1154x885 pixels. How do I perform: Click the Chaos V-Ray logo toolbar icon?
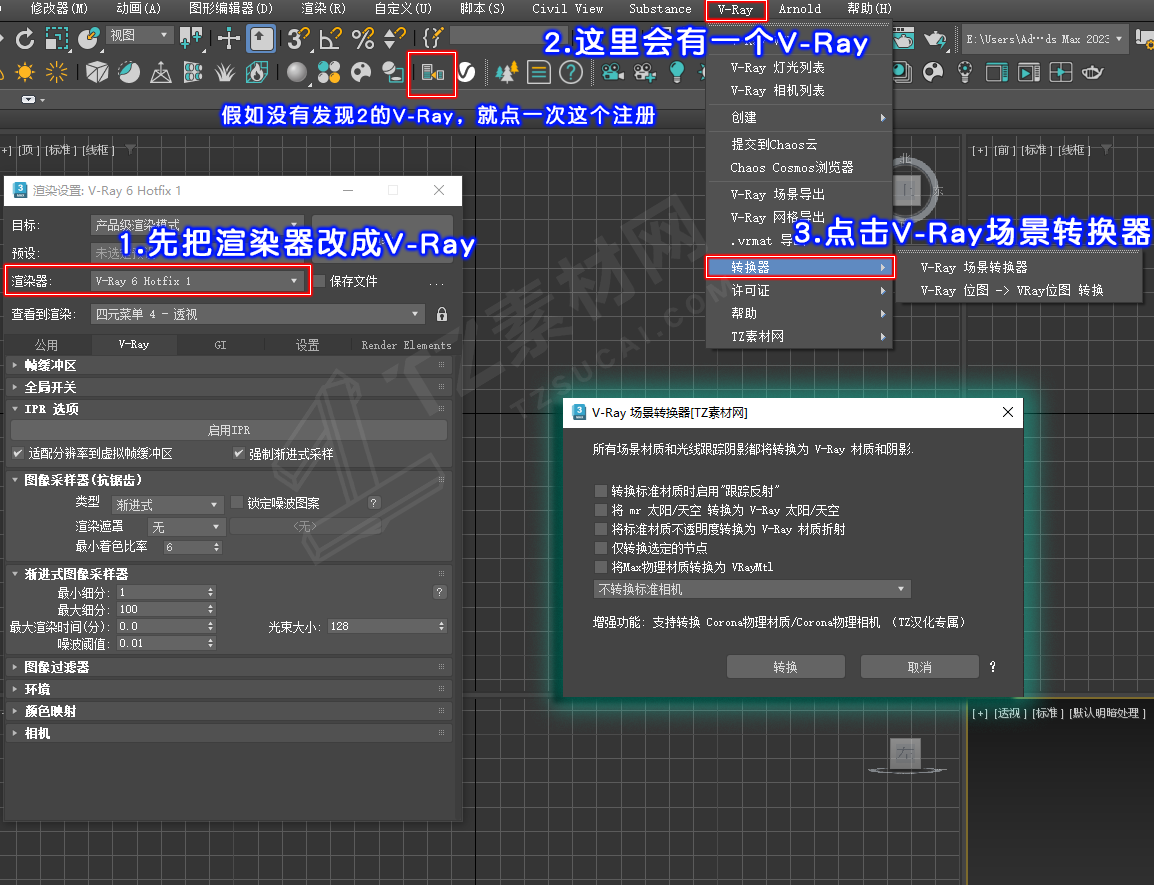pos(466,73)
